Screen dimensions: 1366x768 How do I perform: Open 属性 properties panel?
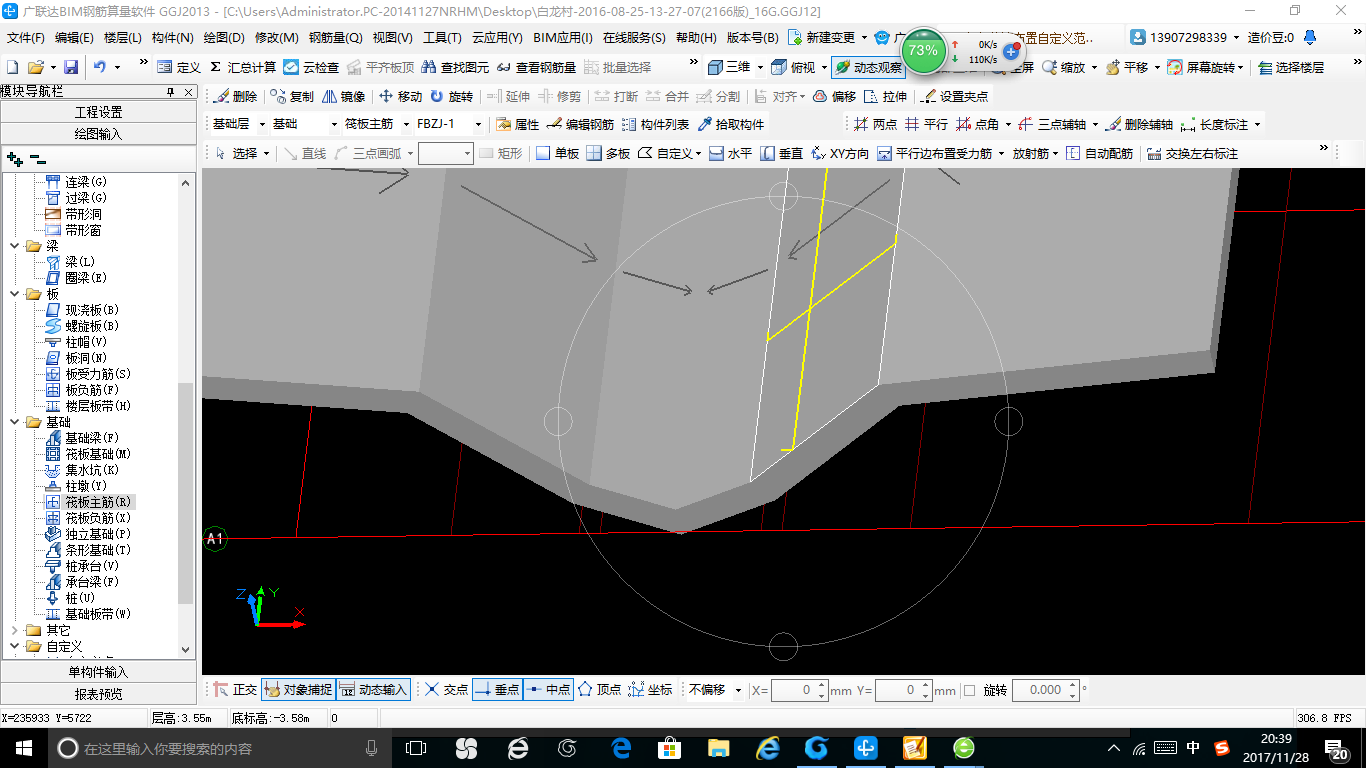click(x=518, y=125)
